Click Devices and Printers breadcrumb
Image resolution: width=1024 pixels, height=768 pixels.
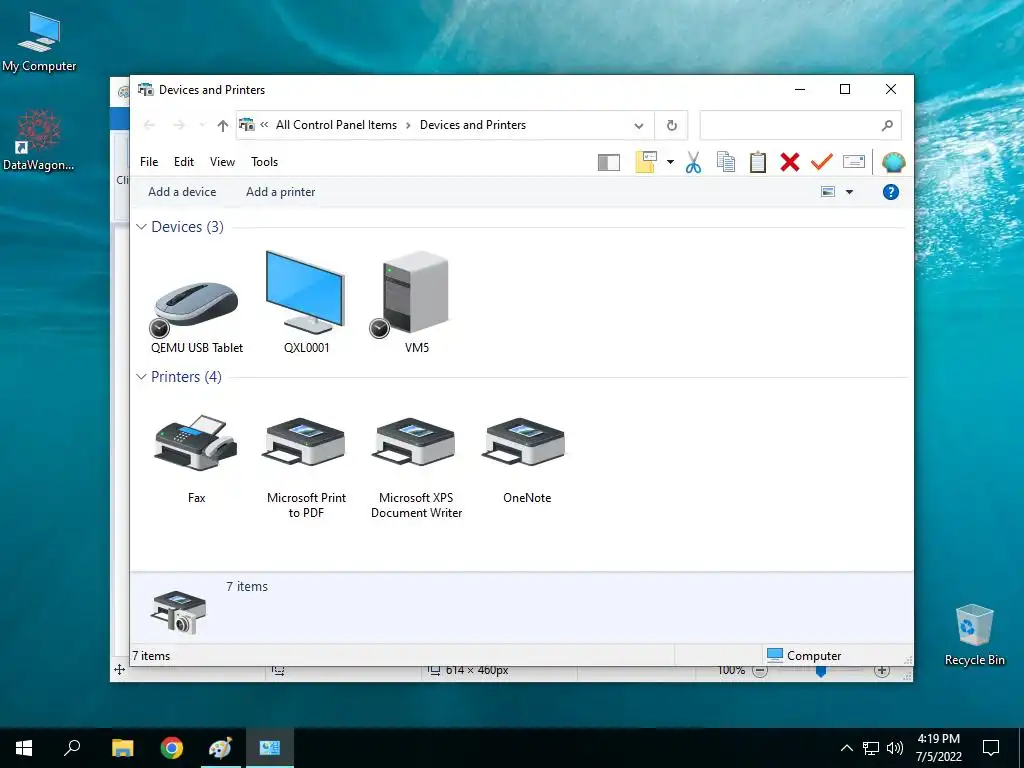(x=473, y=125)
